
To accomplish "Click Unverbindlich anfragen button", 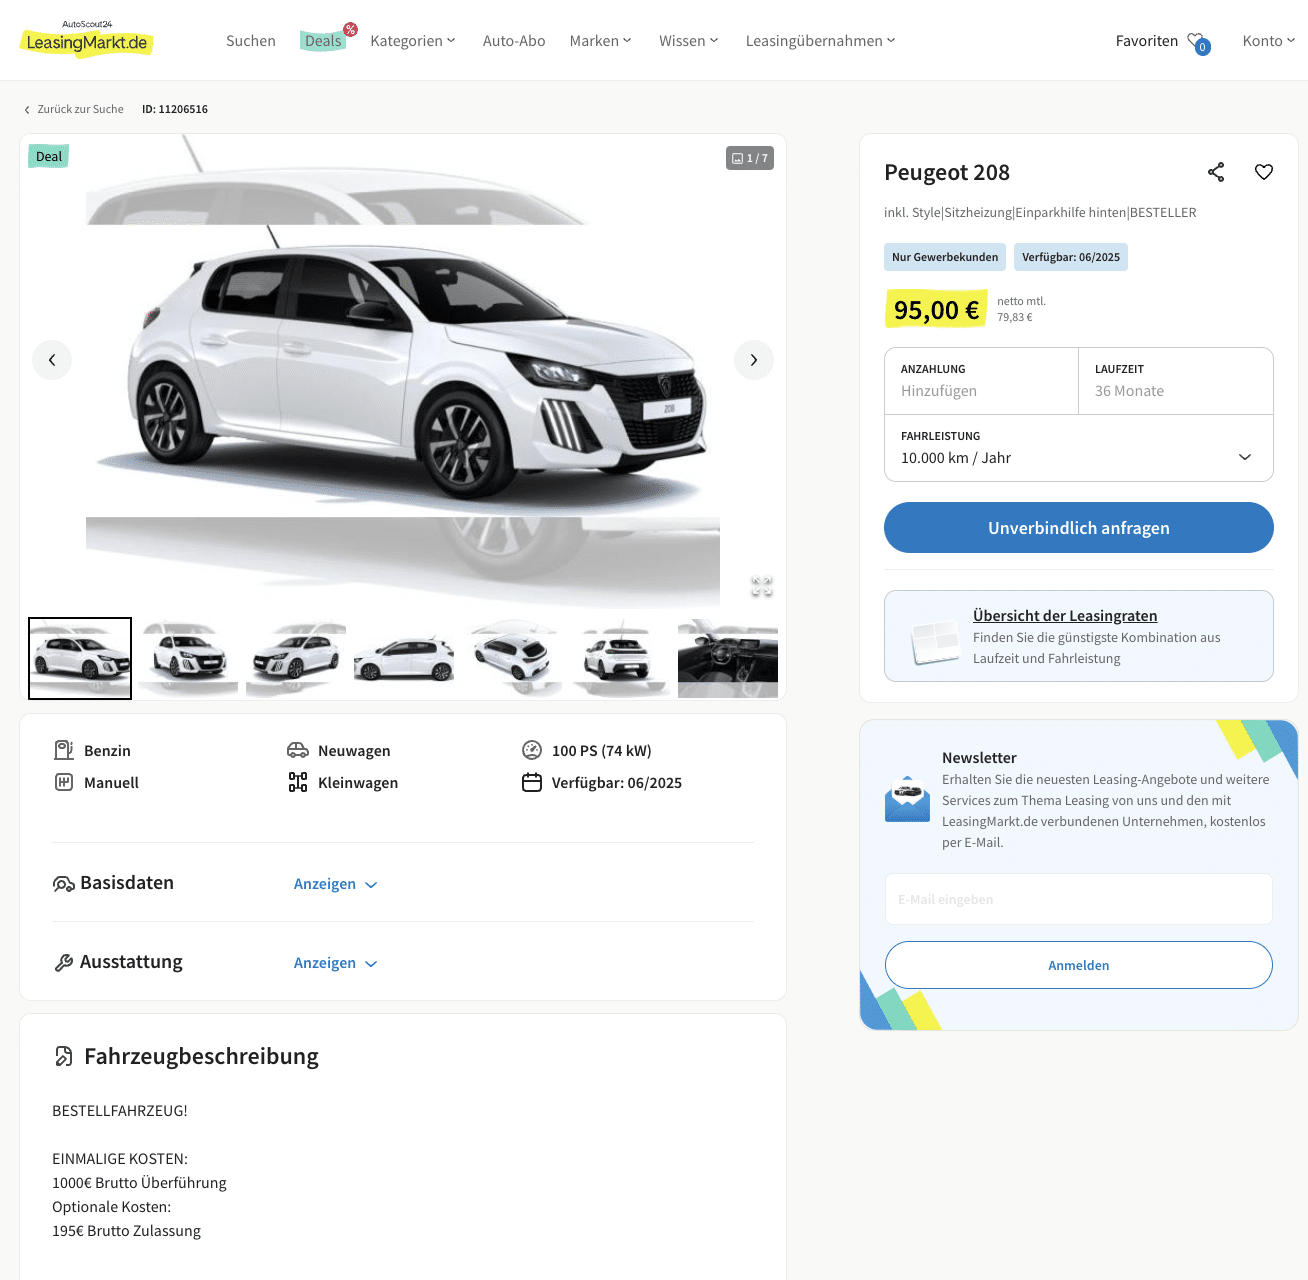I will [1079, 528].
